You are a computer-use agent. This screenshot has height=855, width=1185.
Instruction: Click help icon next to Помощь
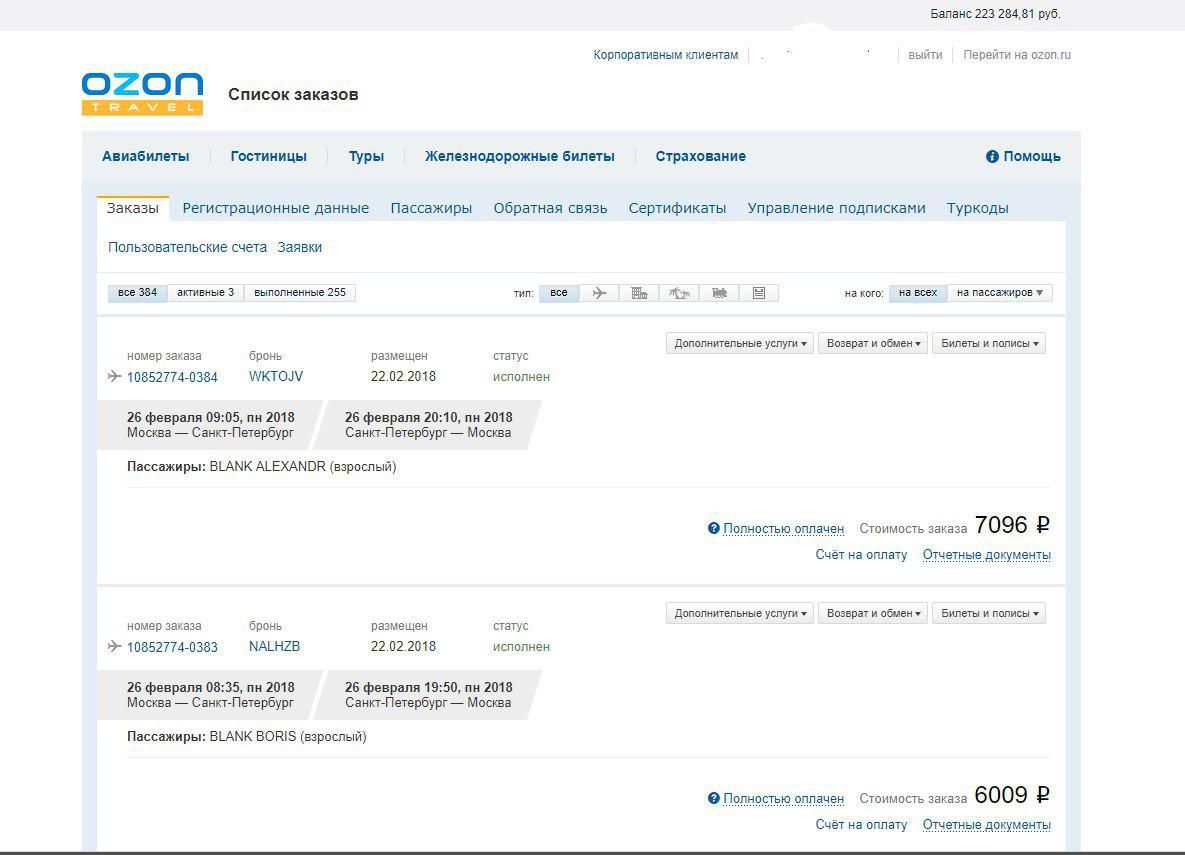[992, 157]
